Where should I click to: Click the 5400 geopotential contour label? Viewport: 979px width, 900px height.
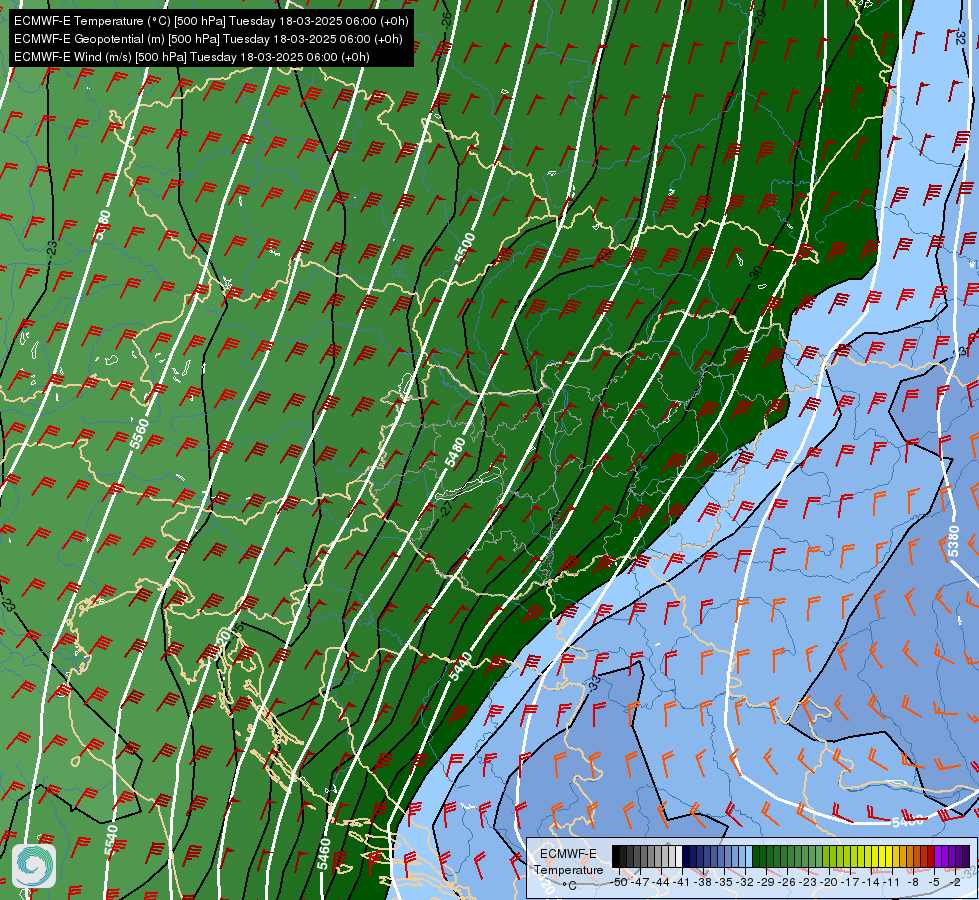click(x=907, y=821)
